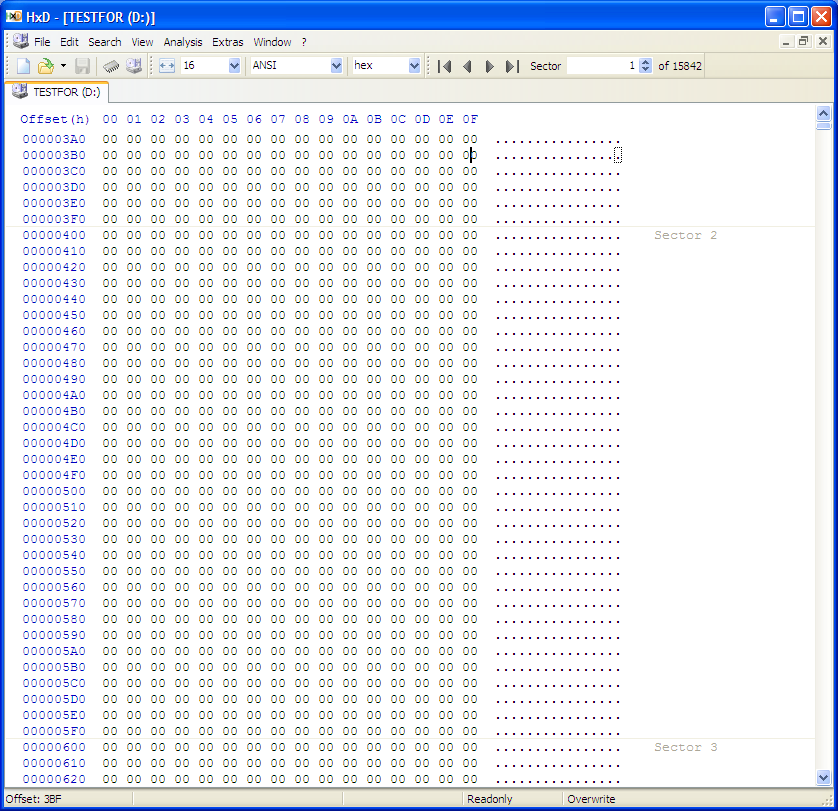Go to the previous sector
The height and width of the screenshot is (811, 838).
click(468, 66)
